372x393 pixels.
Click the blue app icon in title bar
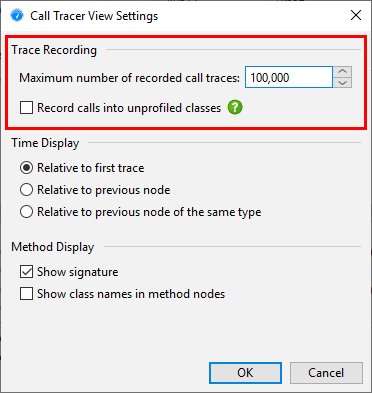[17, 15]
